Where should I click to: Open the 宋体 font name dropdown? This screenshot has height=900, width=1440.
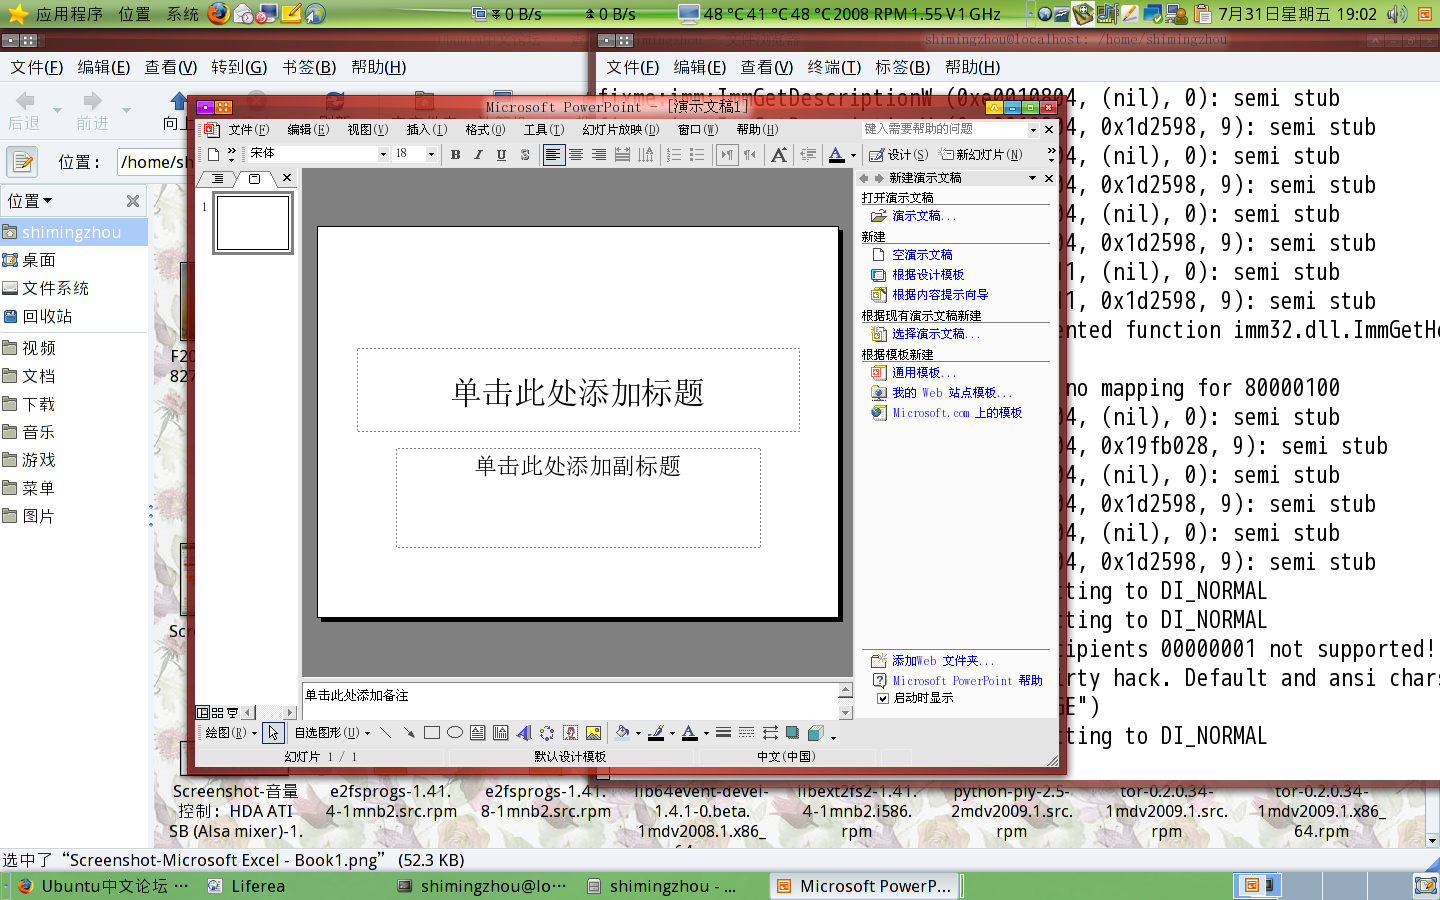point(383,154)
